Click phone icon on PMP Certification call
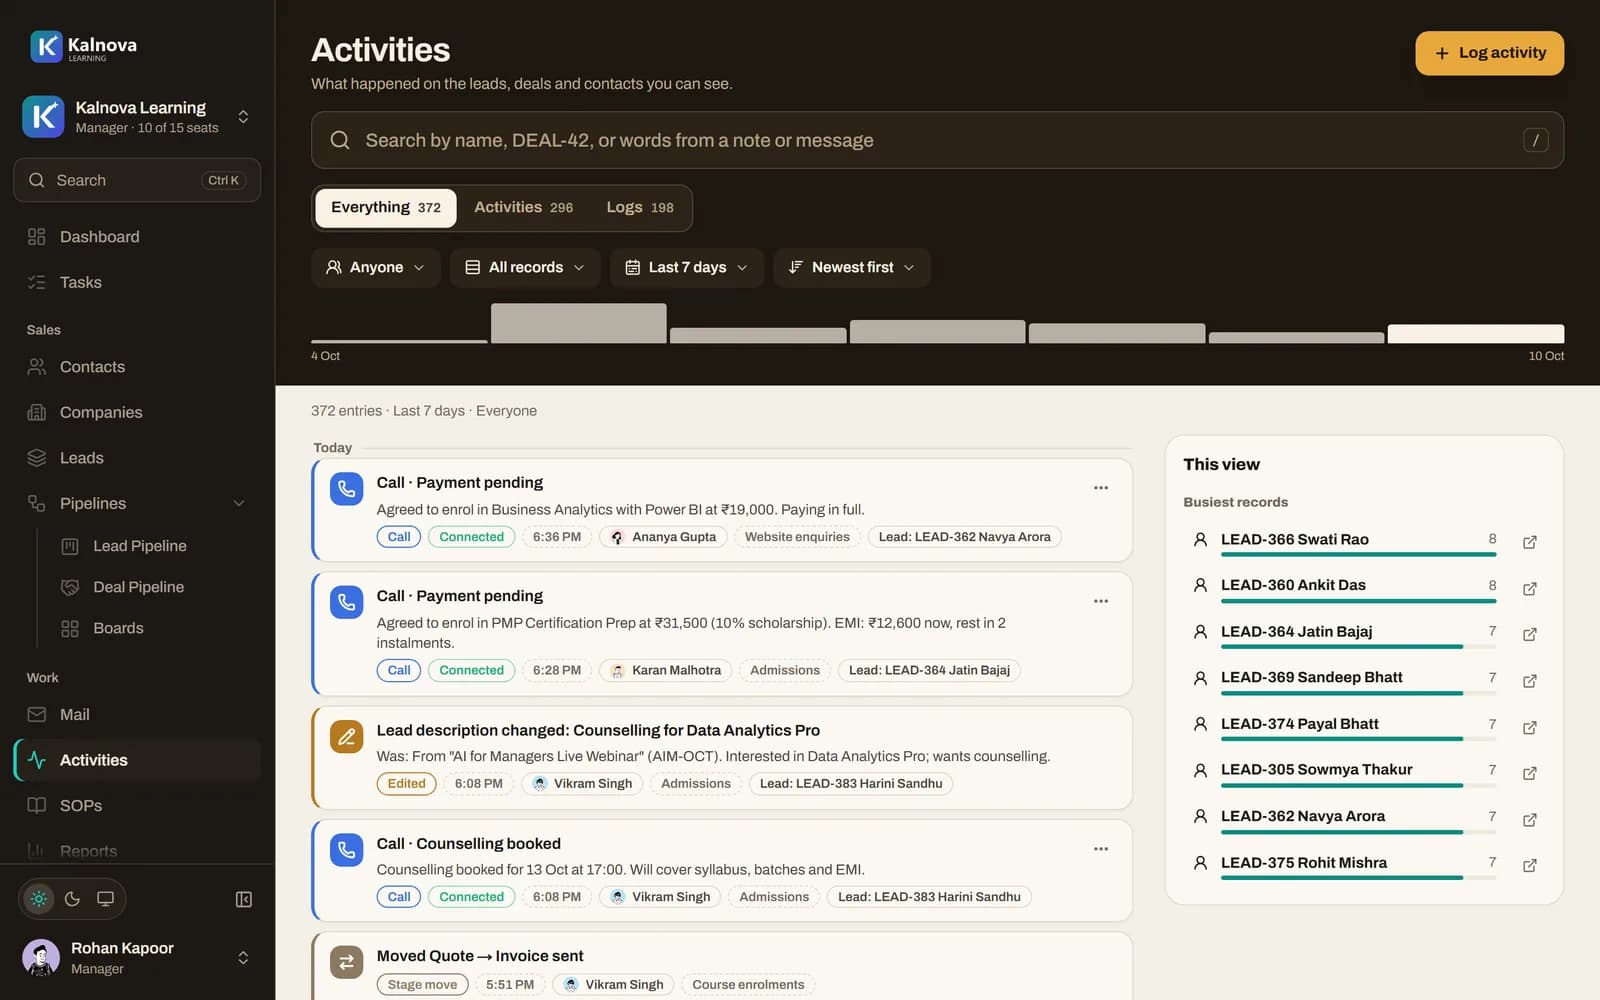Image resolution: width=1600 pixels, height=1000 pixels. (346, 602)
